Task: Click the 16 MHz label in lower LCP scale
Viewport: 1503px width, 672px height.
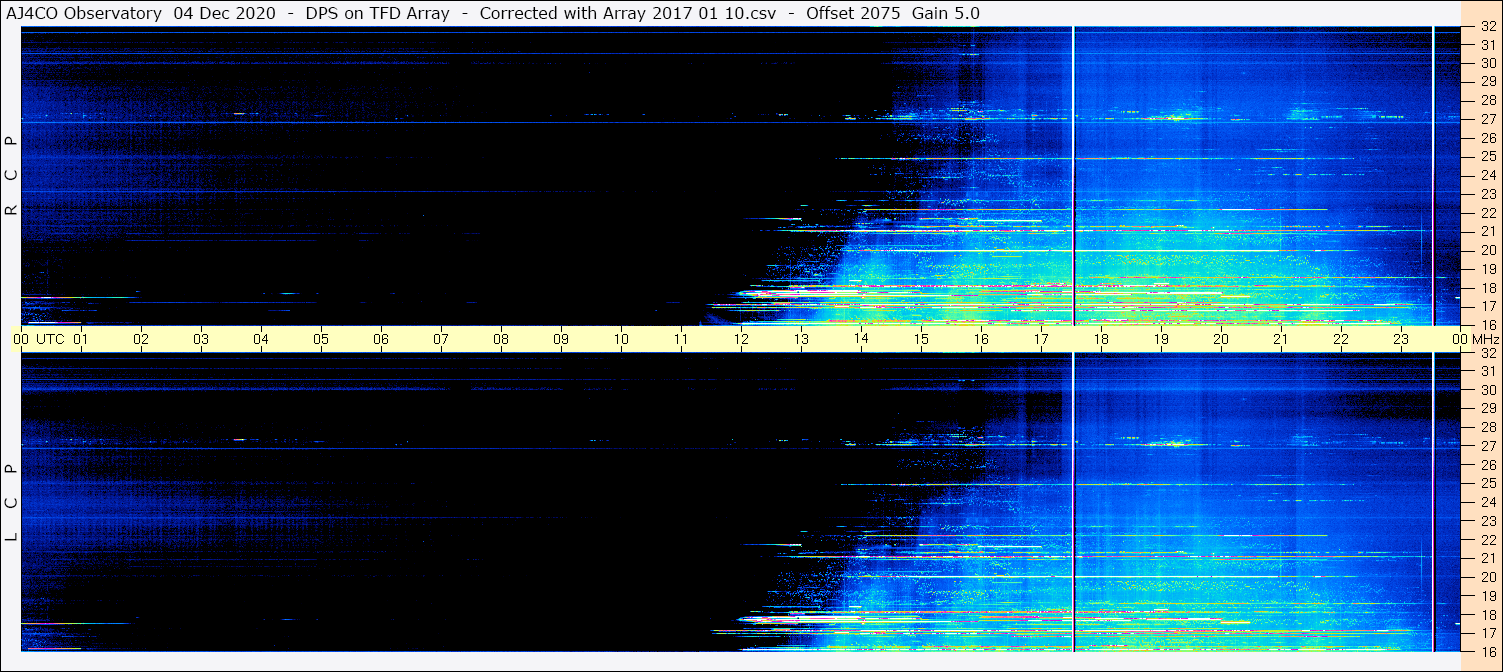Action: (x=1488, y=651)
